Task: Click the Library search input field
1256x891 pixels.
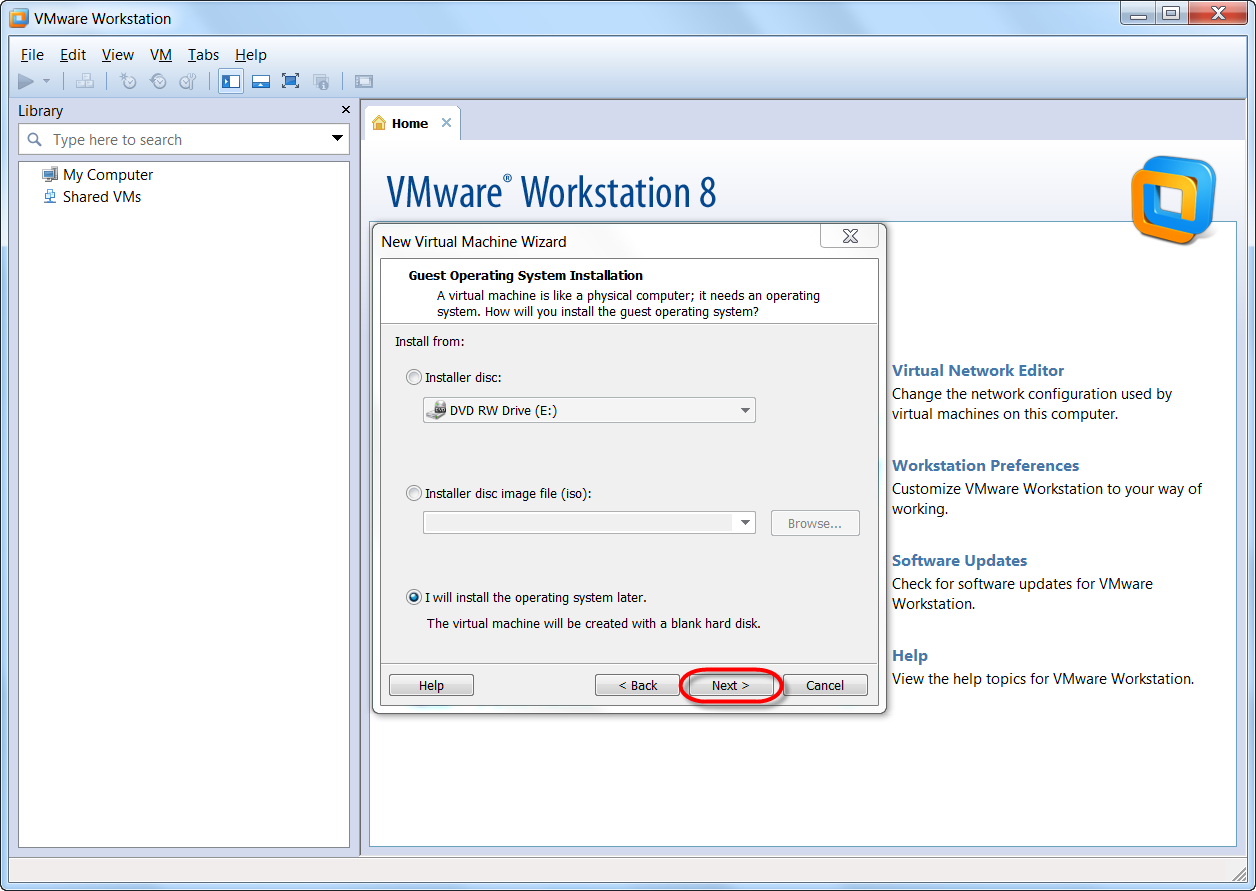Action: (185, 139)
